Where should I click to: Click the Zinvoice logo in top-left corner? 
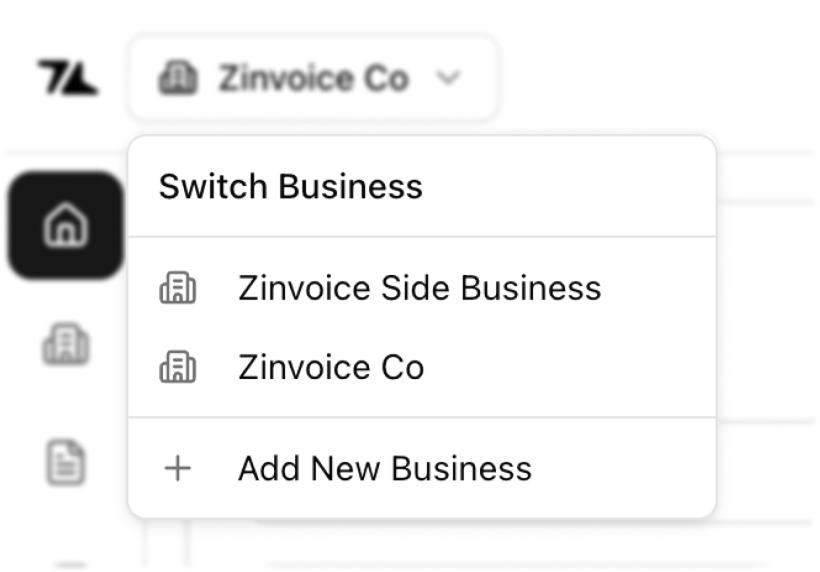point(67,78)
